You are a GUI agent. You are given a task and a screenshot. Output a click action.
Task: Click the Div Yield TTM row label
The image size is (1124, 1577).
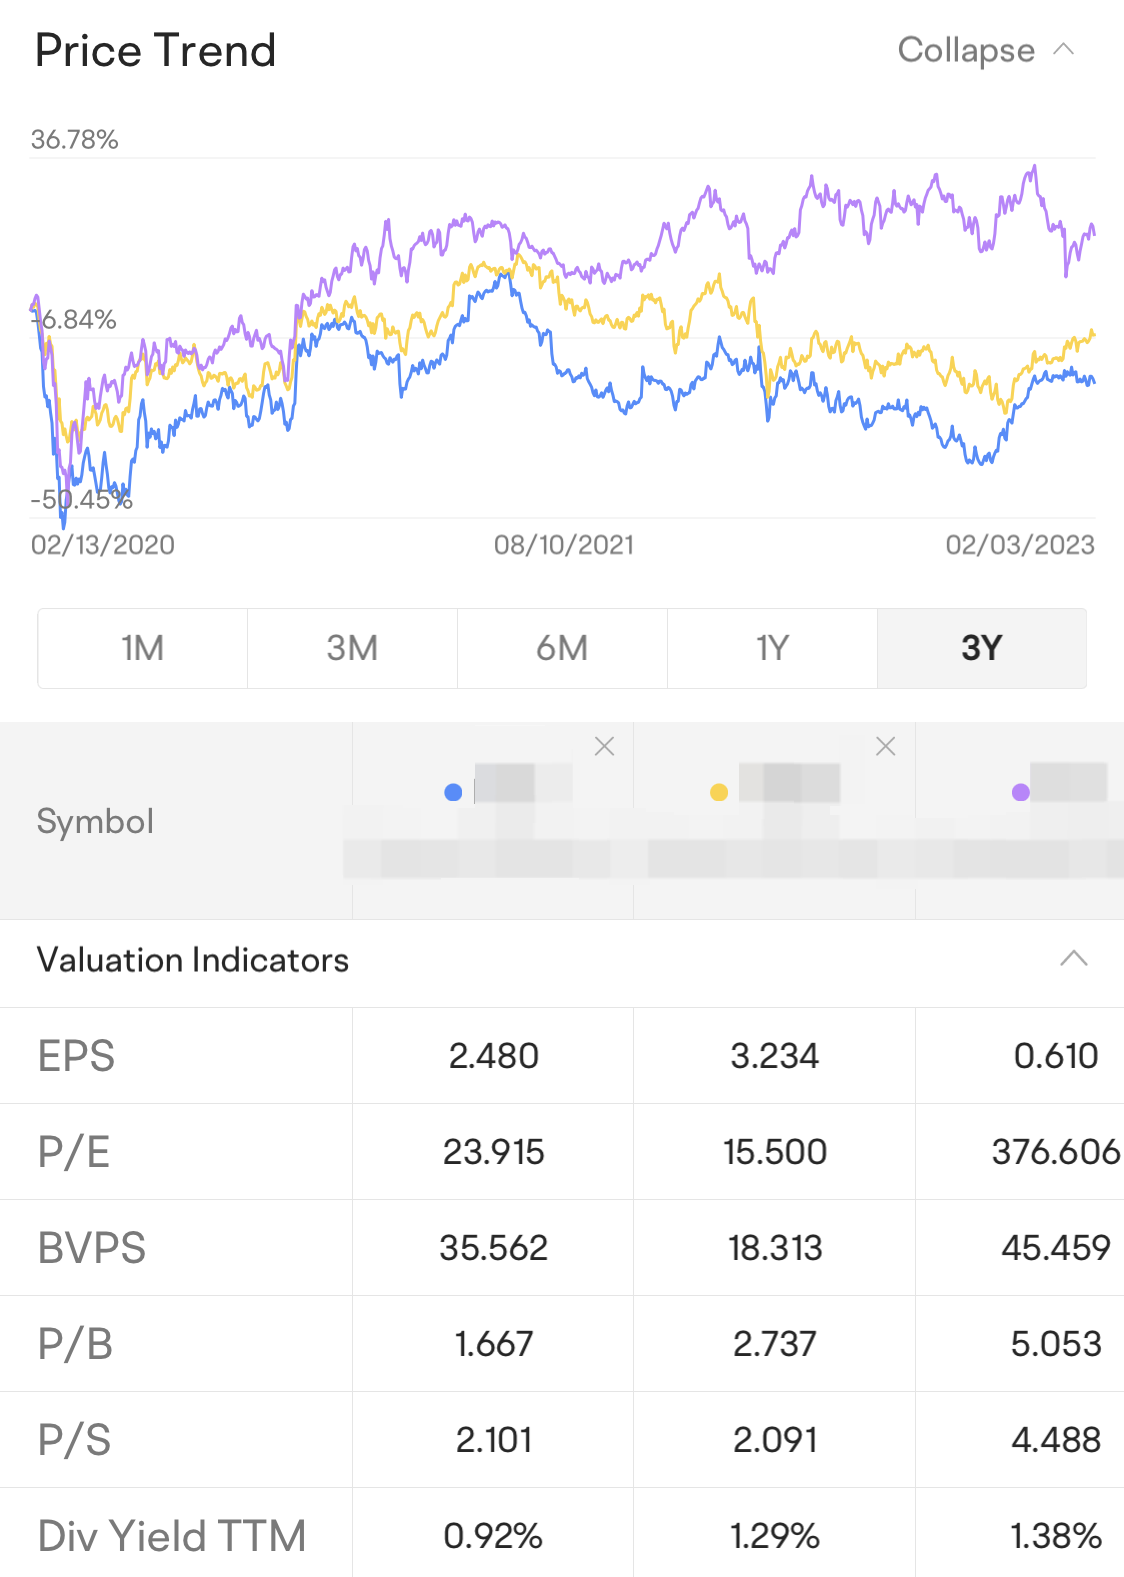pos(172,1536)
